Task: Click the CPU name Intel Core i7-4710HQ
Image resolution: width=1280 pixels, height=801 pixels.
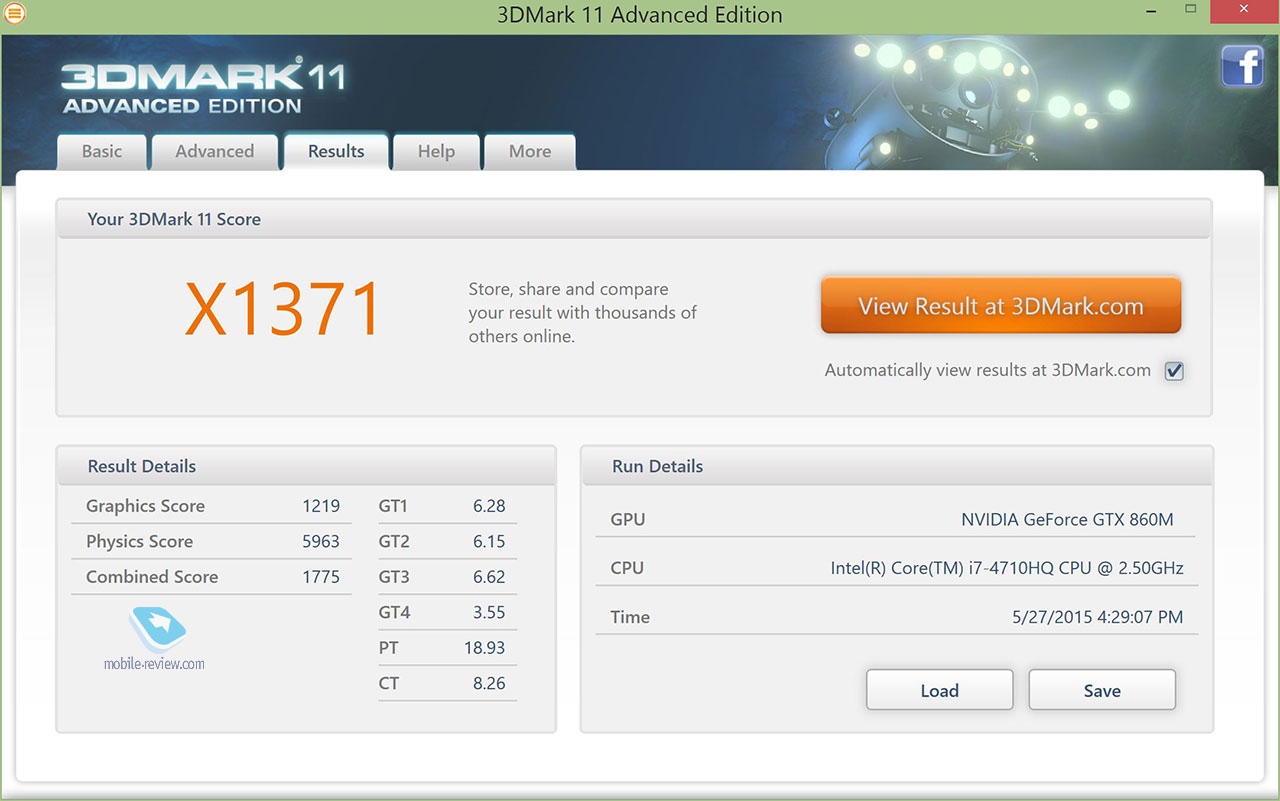Action: point(1007,568)
